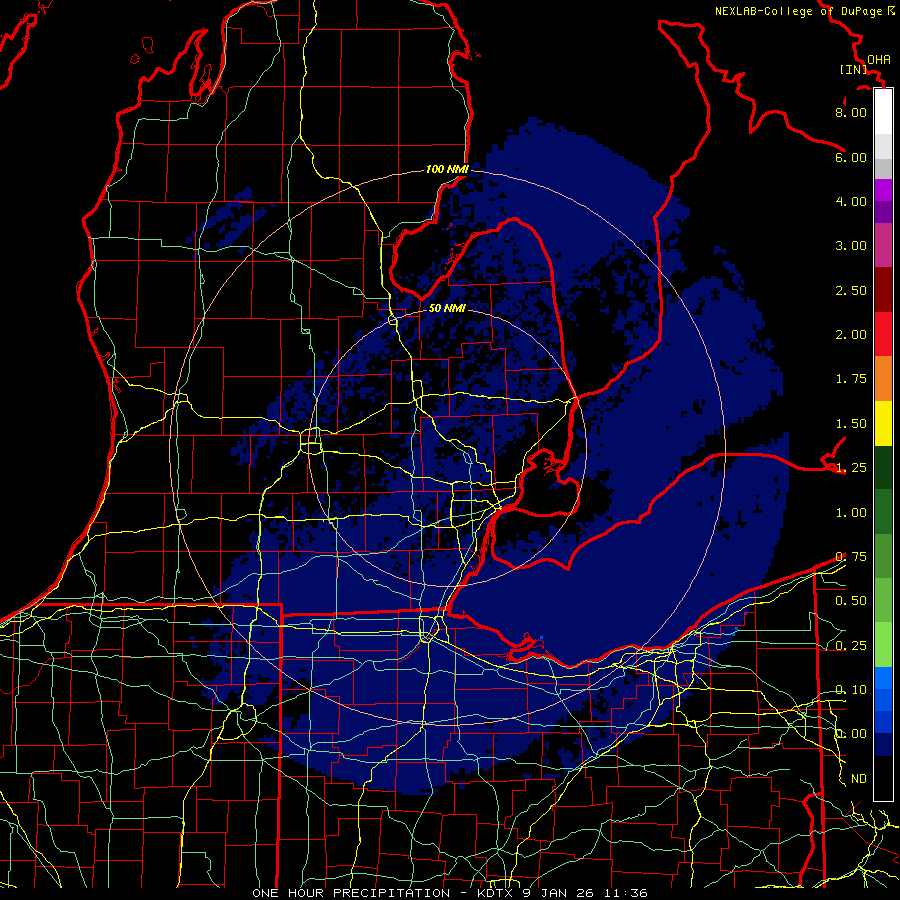The height and width of the screenshot is (900, 900).
Task: Select the lime green 0.25 legend swatch
Action: [x=883, y=645]
